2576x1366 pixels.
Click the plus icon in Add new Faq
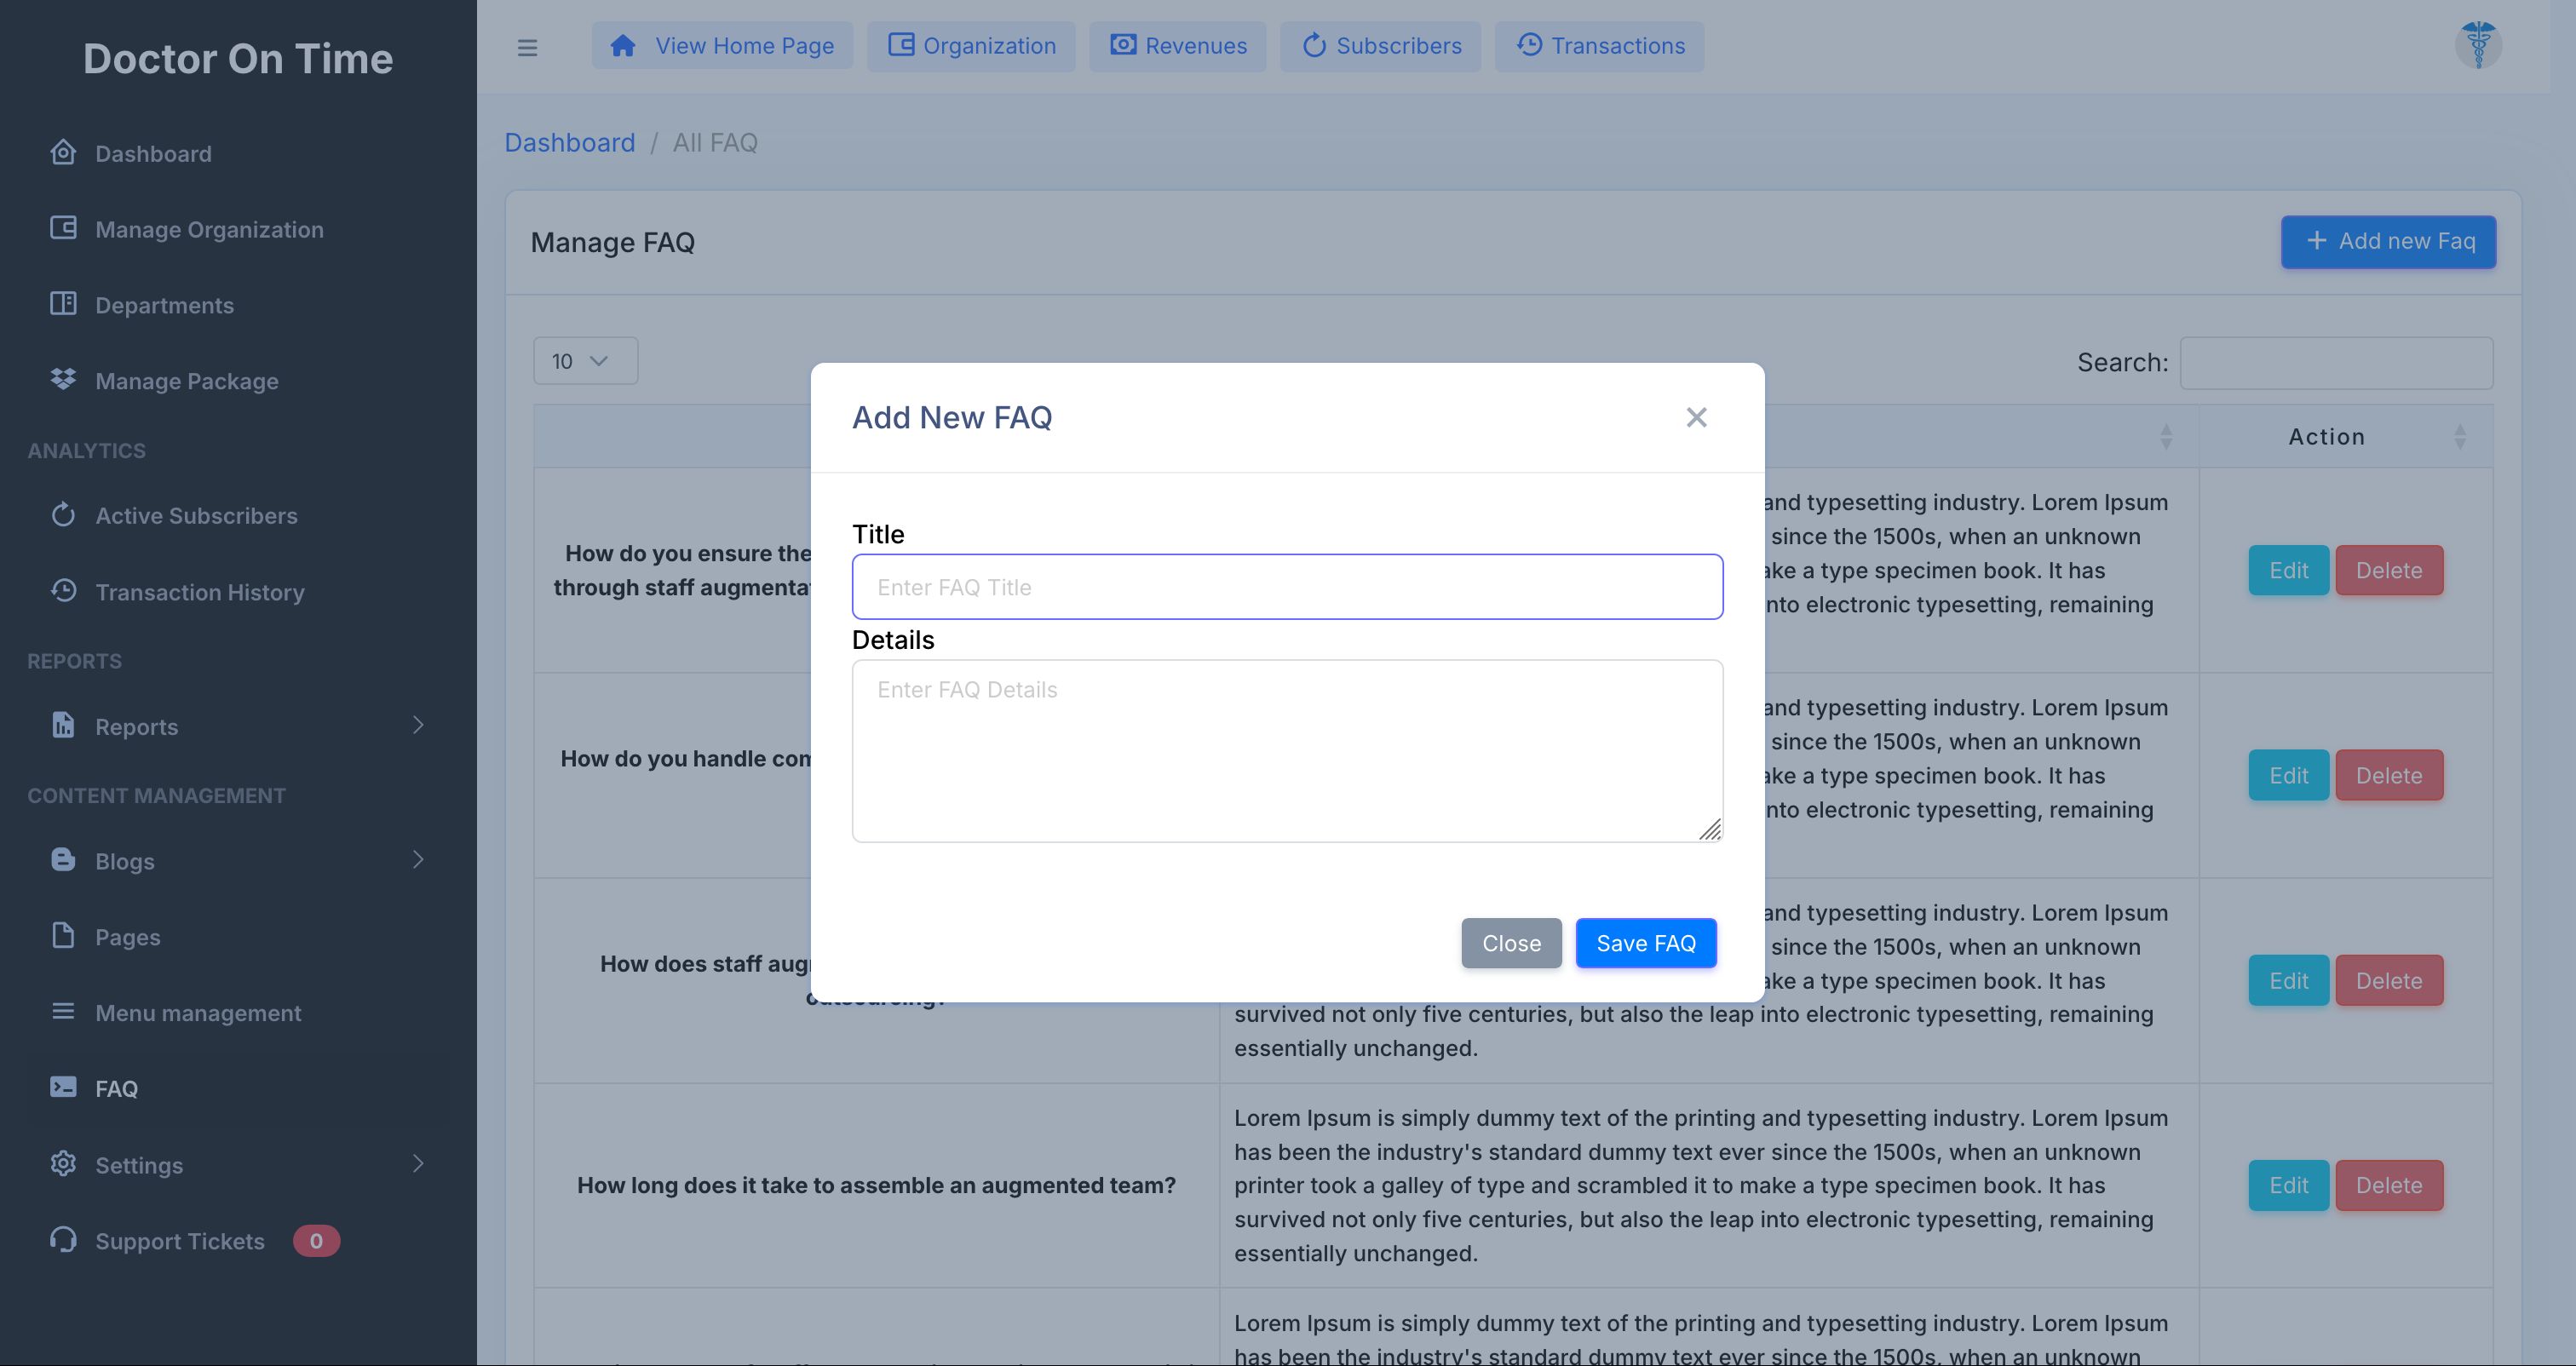pyautogui.click(x=2316, y=241)
